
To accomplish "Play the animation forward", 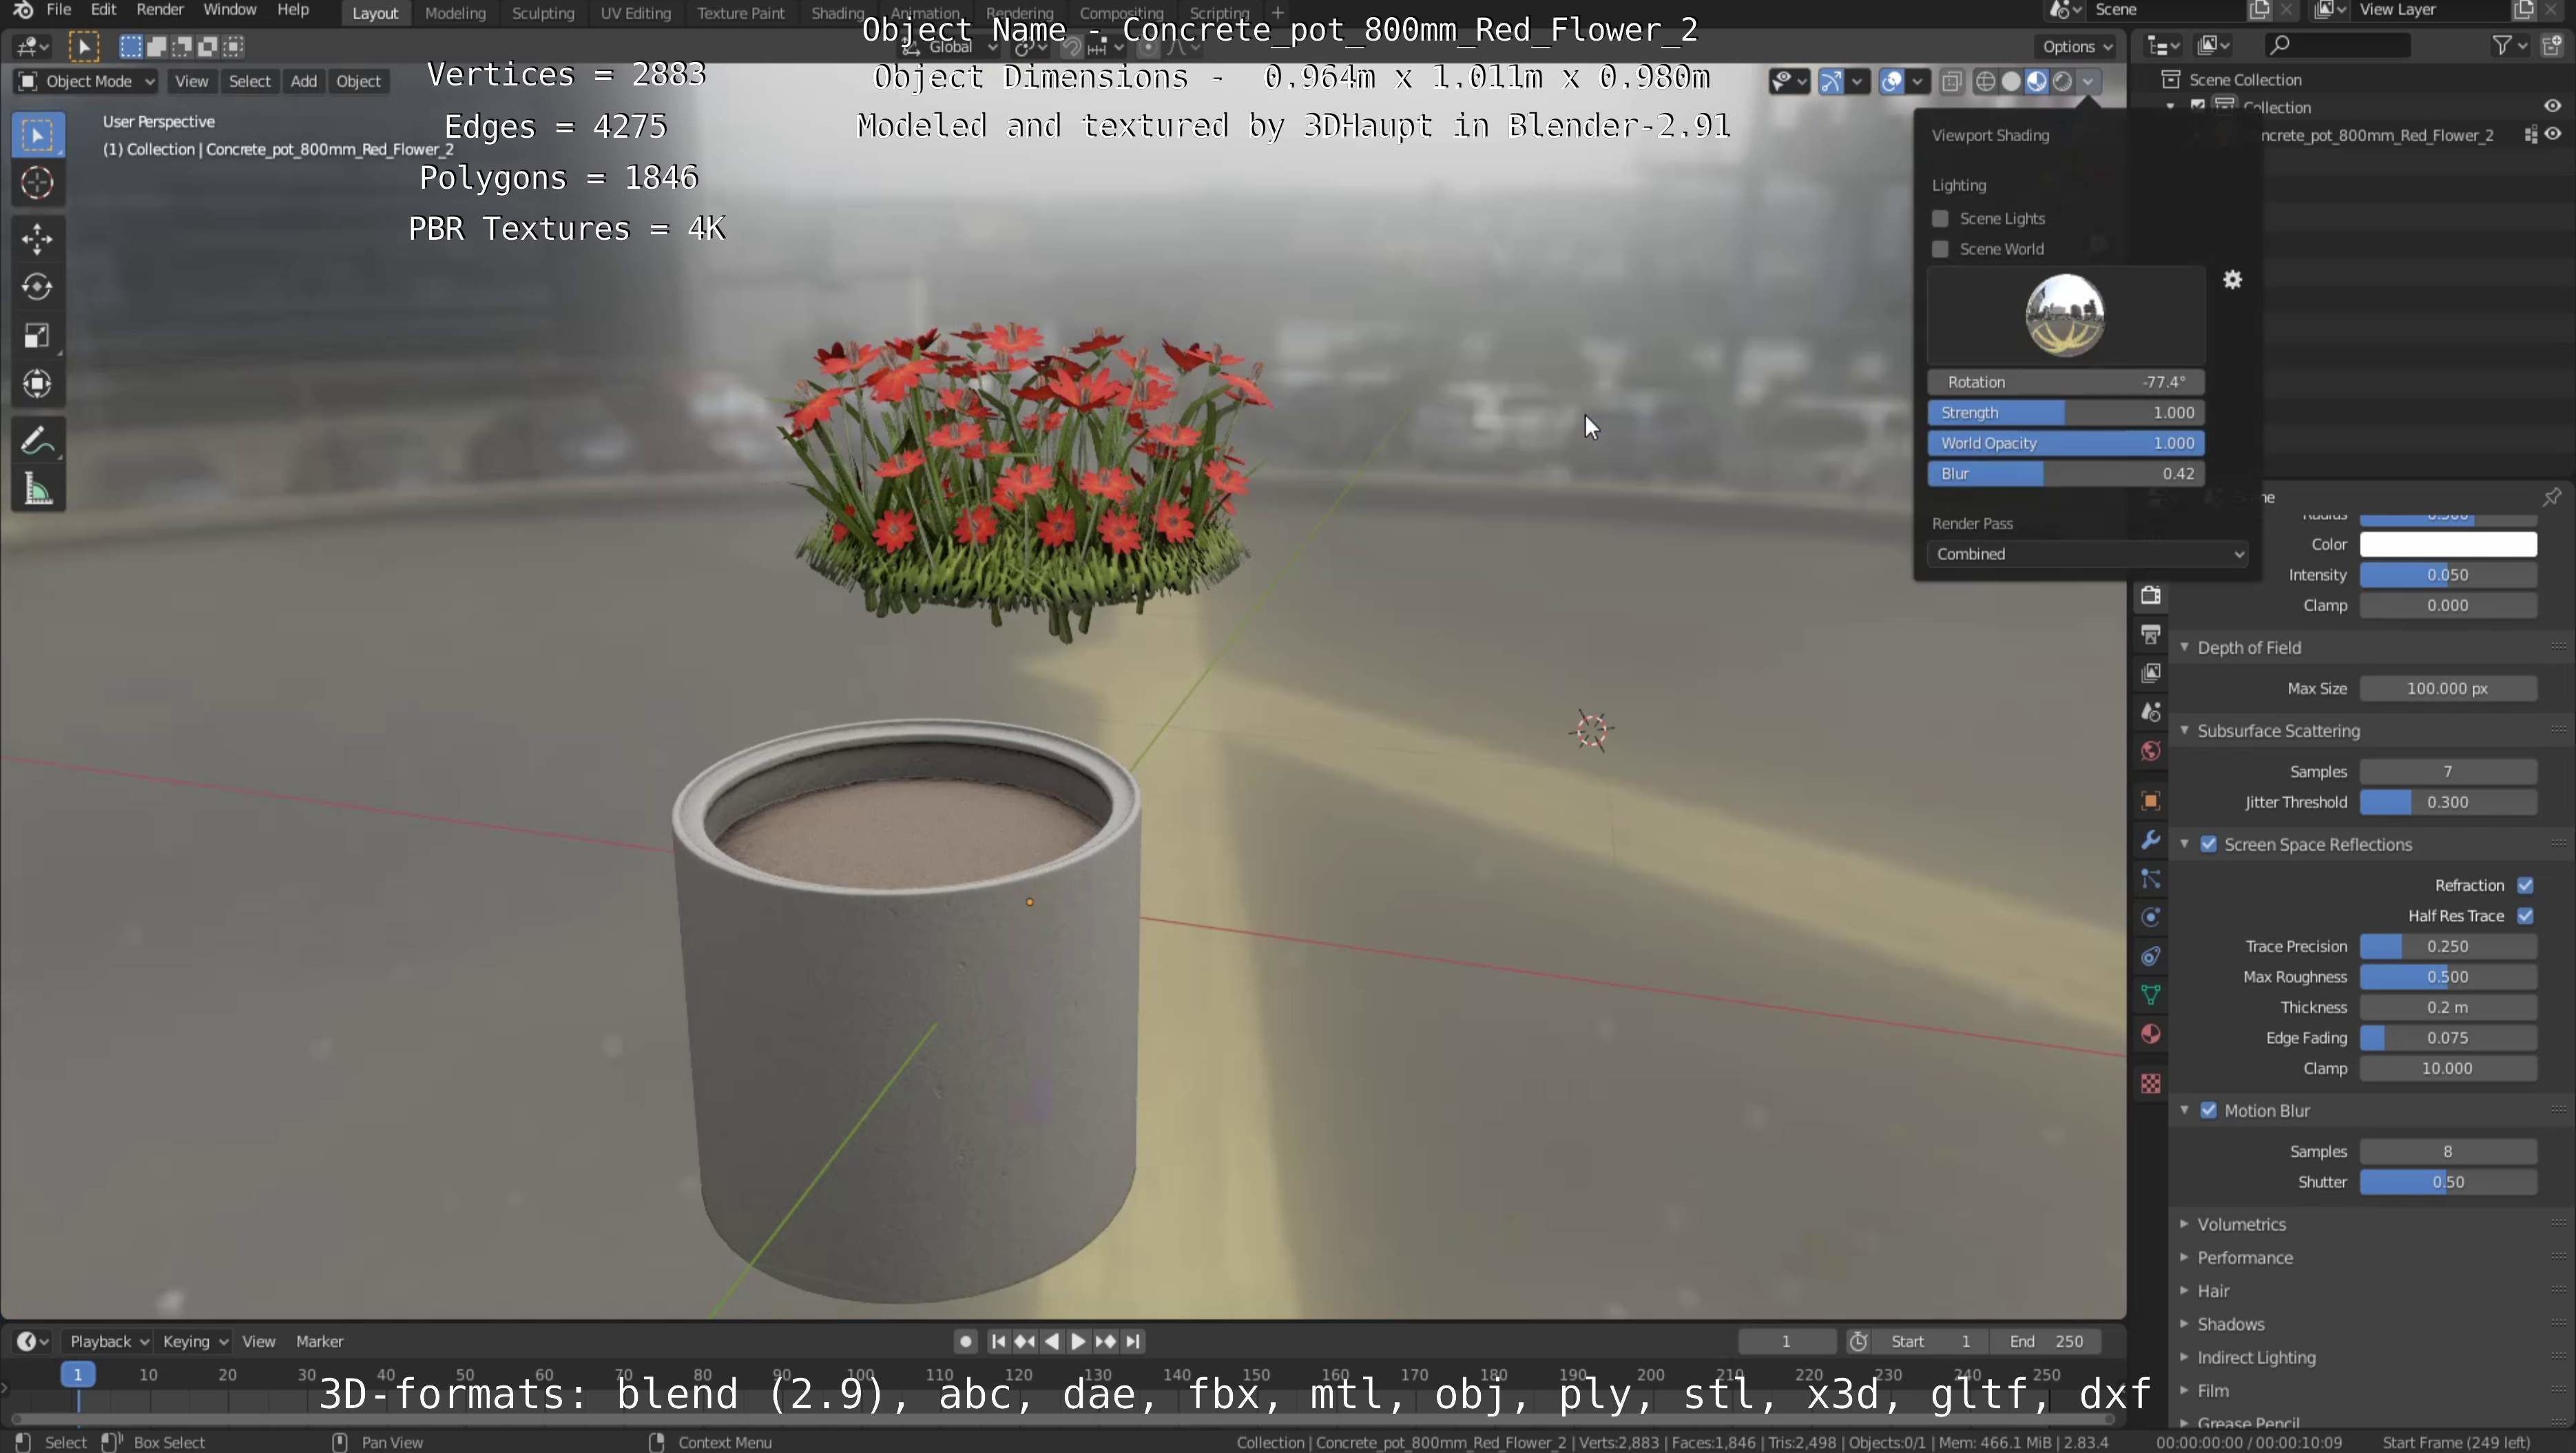I will point(1078,1341).
